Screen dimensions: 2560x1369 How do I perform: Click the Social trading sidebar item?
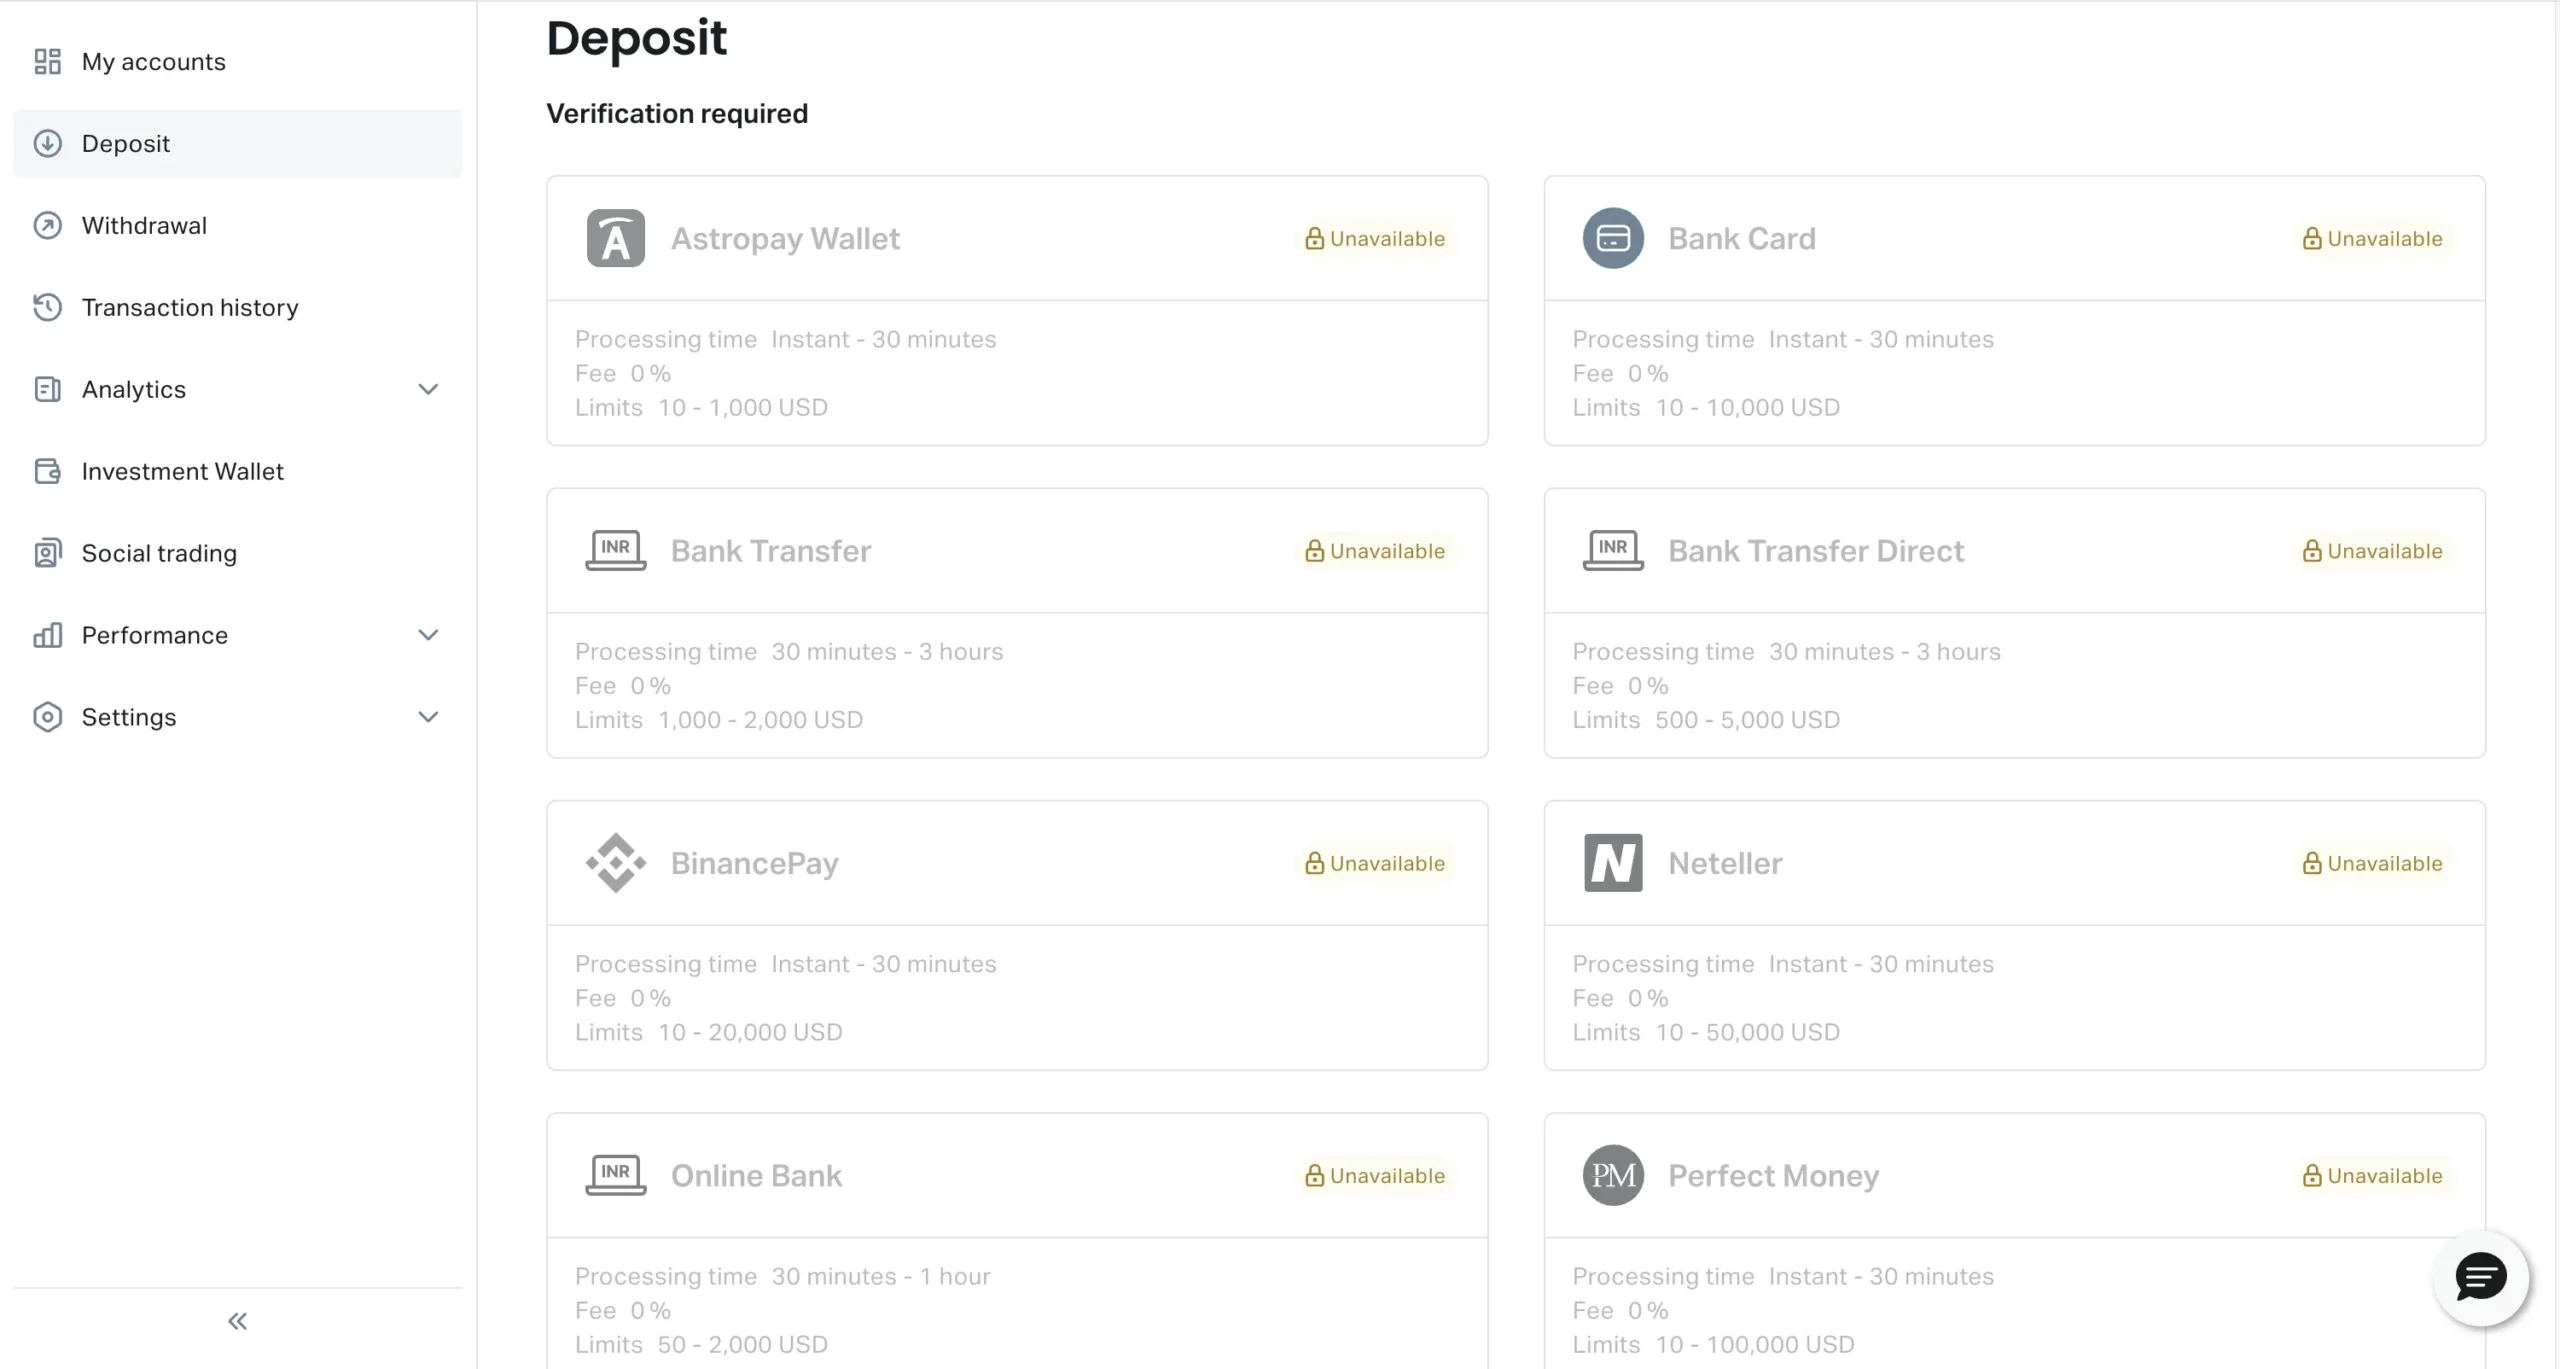tap(159, 552)
